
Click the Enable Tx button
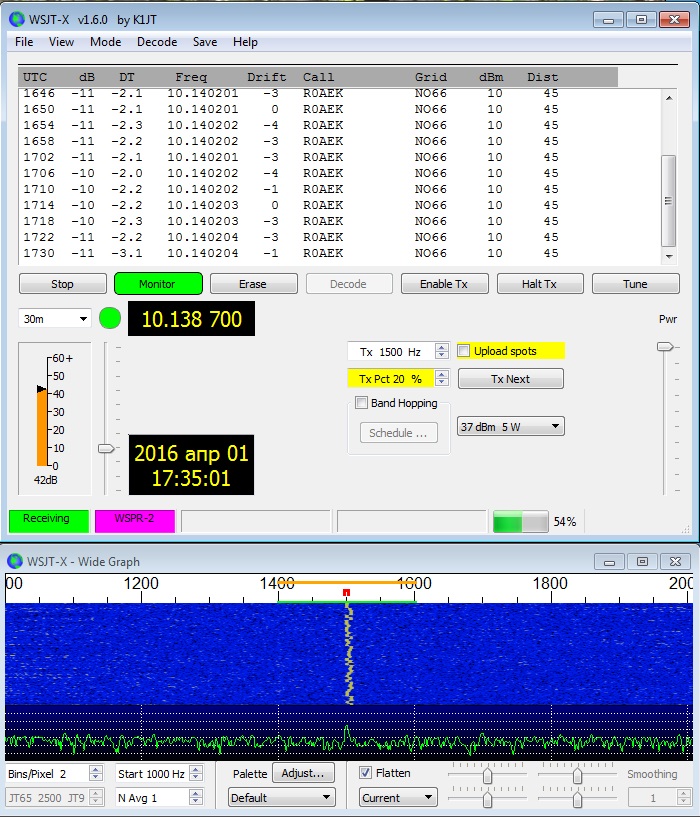pos(445,284)
